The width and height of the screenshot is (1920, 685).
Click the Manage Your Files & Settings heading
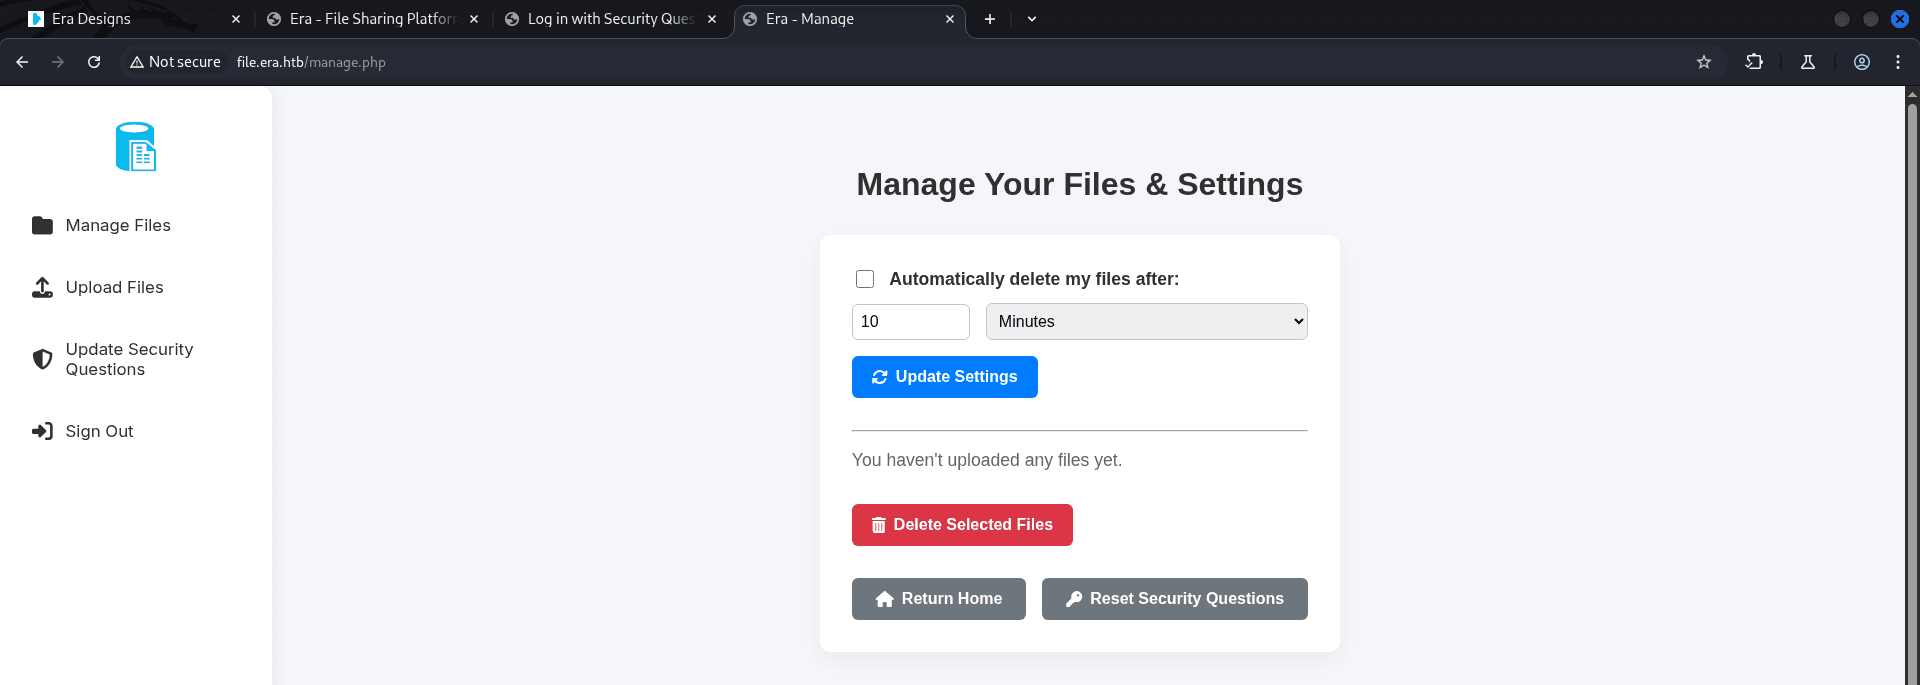tap(1079, 184)
